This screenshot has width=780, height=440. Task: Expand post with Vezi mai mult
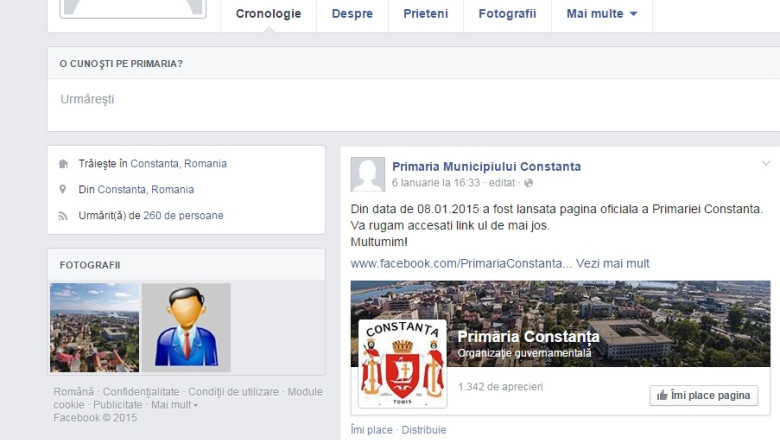coord(613,264)
